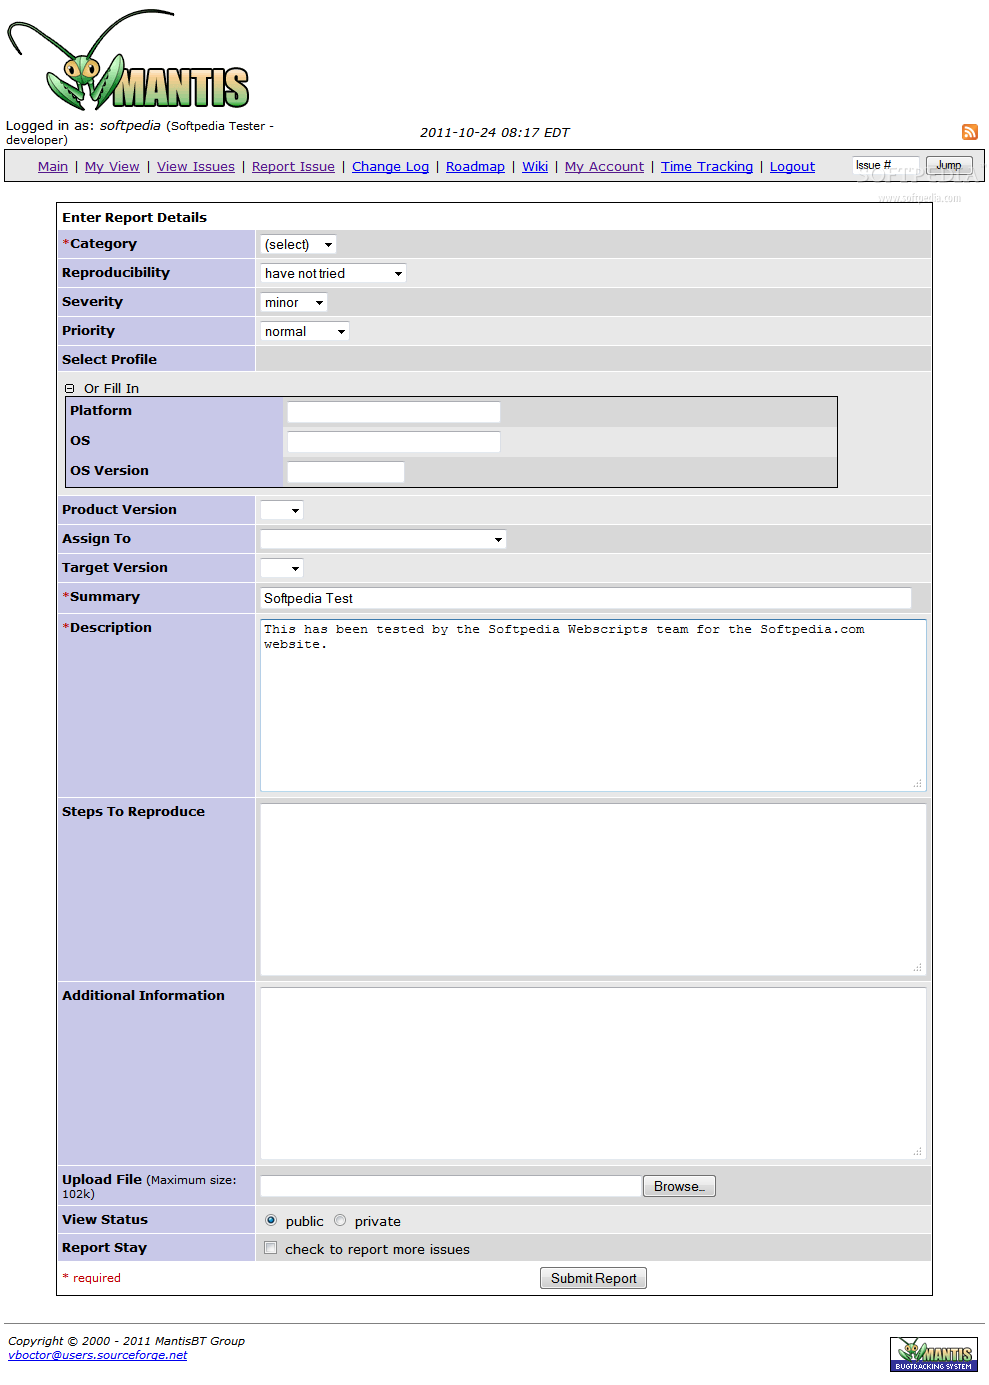Image resolution: width=989 pixels, height=1385 pixels.
Task: Open the Wiki link
Action: pos(535,167)
